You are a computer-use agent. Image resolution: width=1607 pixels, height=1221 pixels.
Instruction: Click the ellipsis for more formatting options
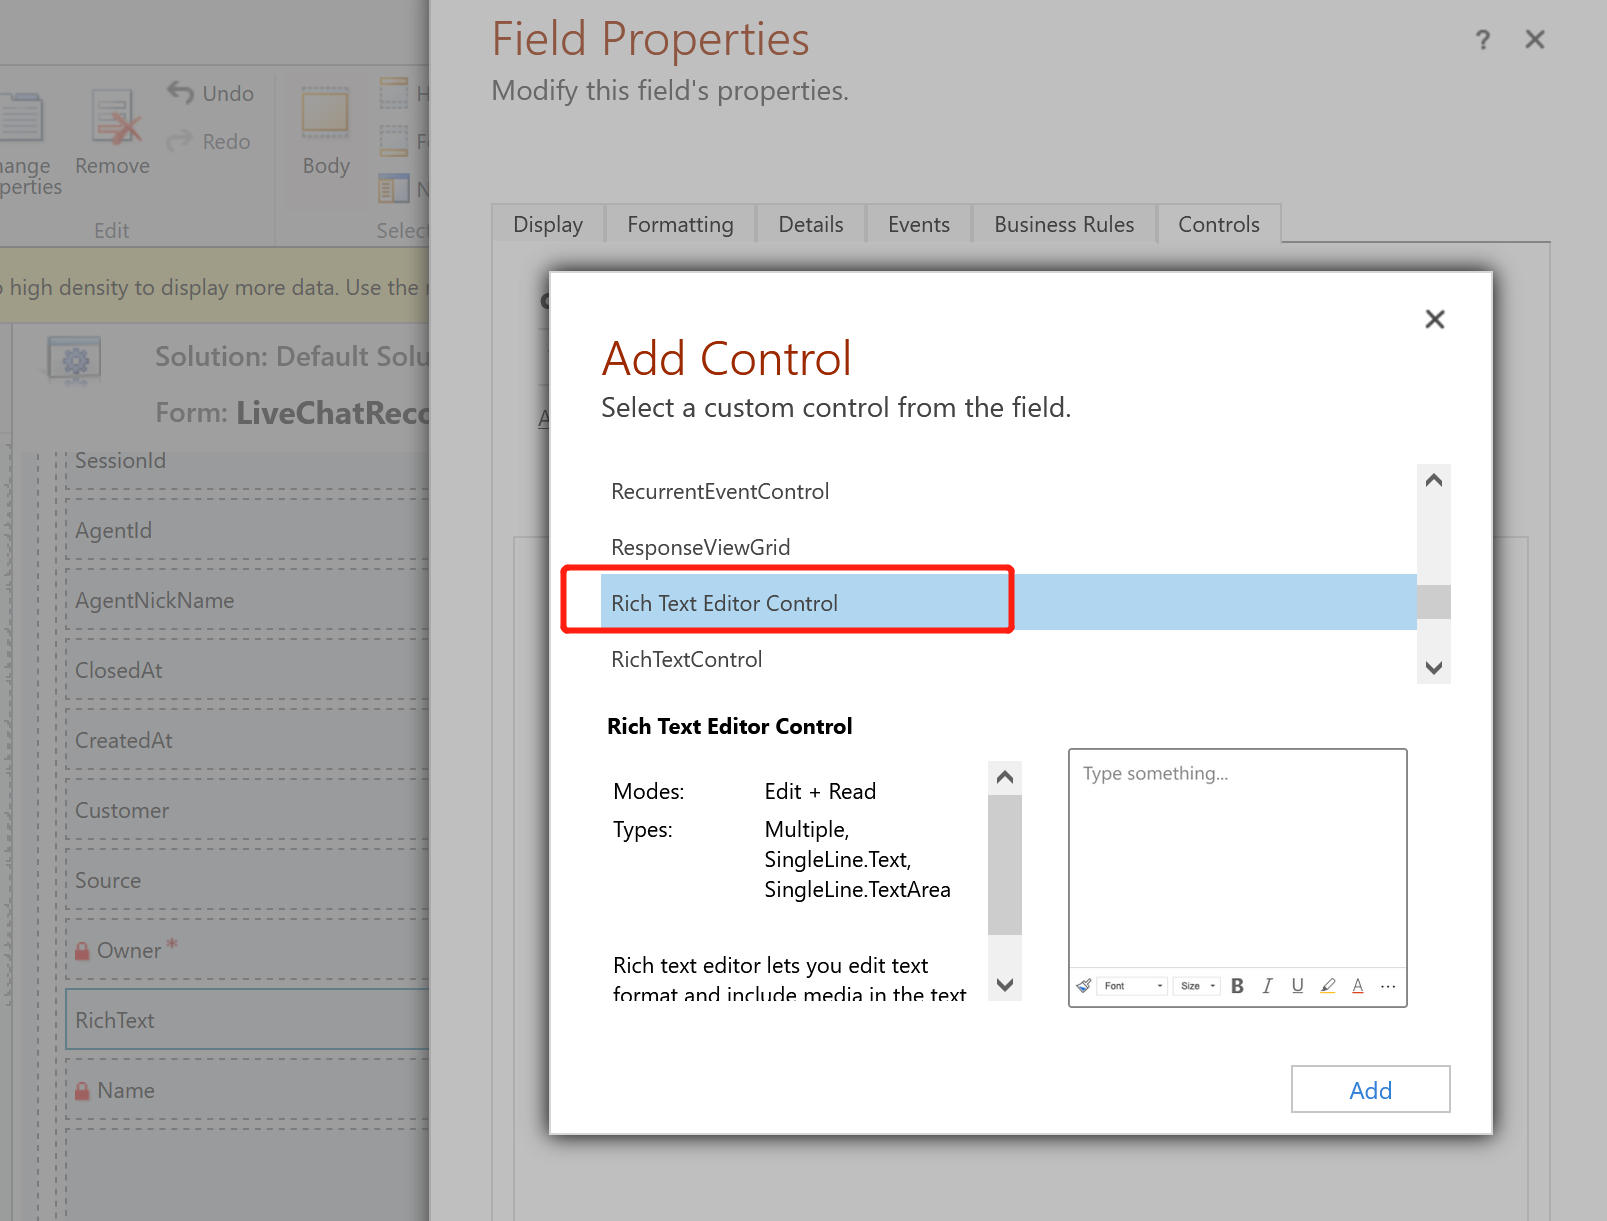pos(1388,986)
